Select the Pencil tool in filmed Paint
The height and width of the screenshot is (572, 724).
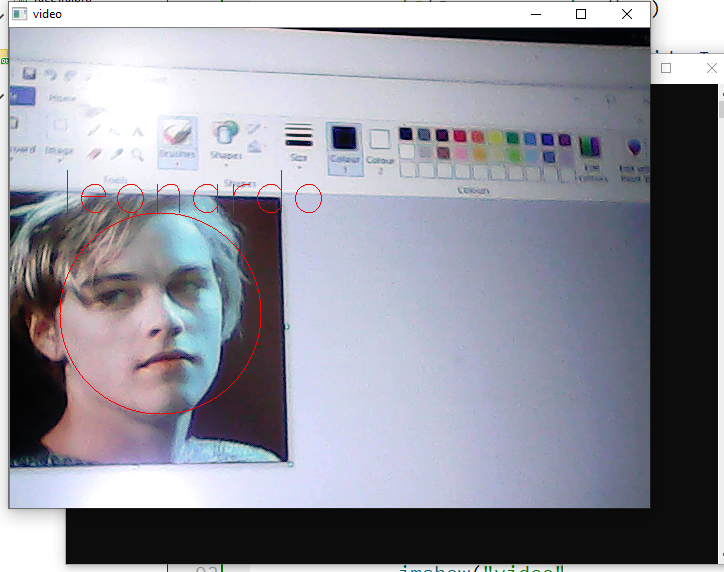coord(94,131)
